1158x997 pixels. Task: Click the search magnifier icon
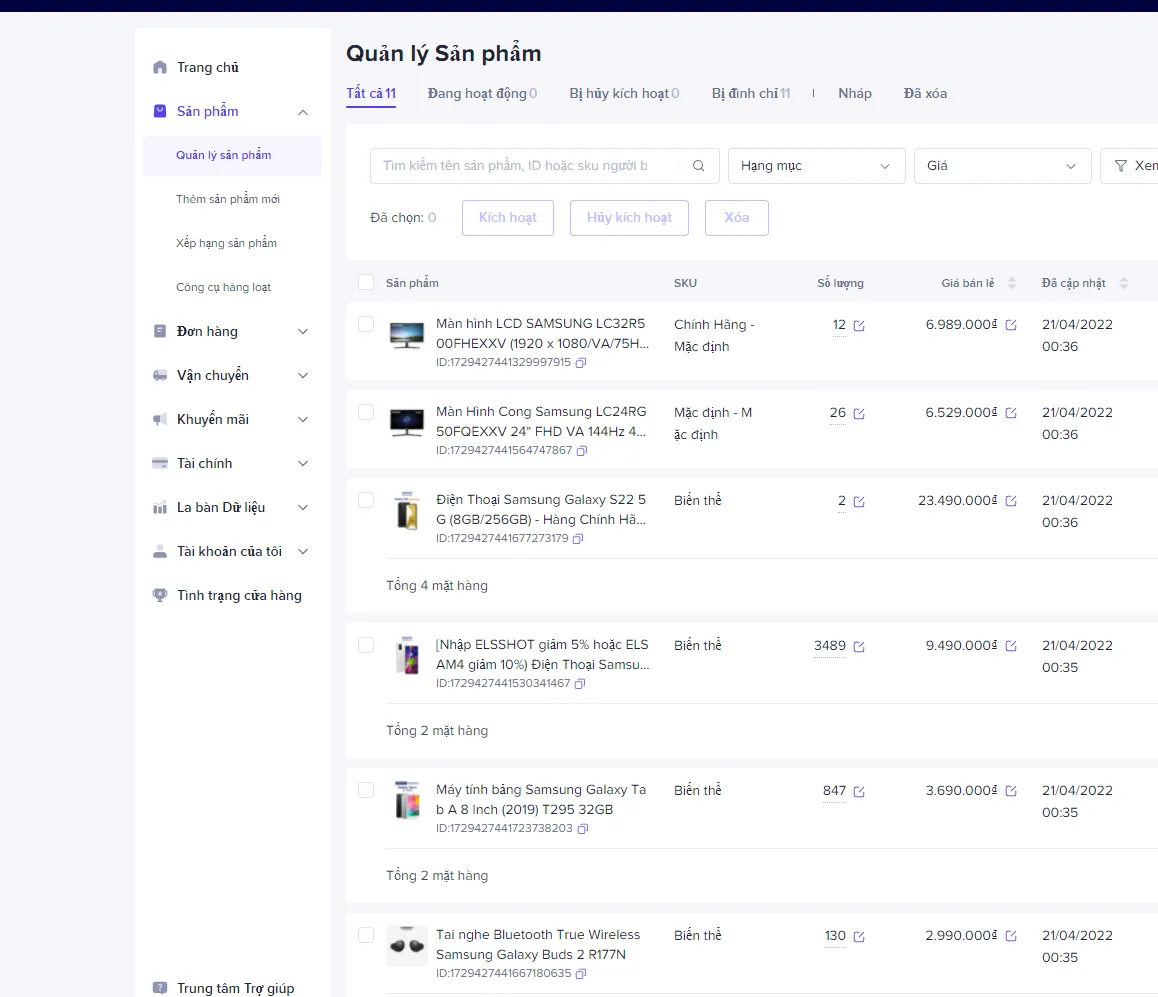[x=698, y=166]
